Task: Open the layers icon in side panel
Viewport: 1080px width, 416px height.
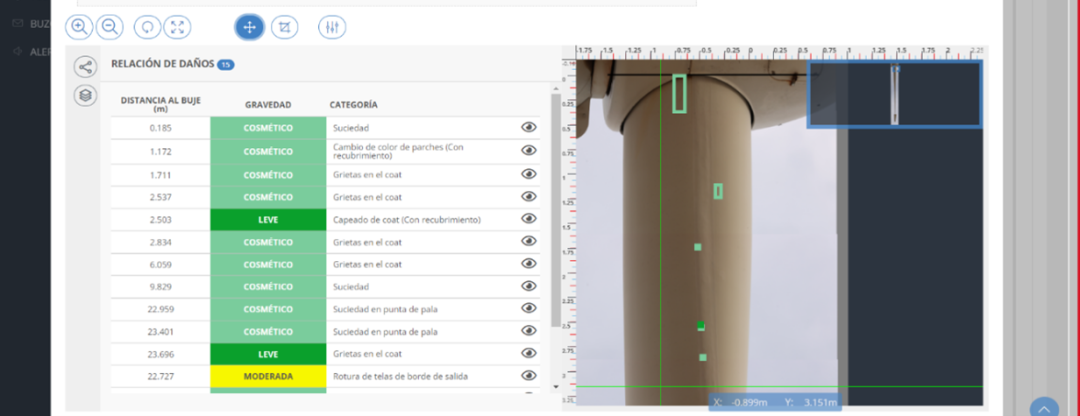Action: 86,95
